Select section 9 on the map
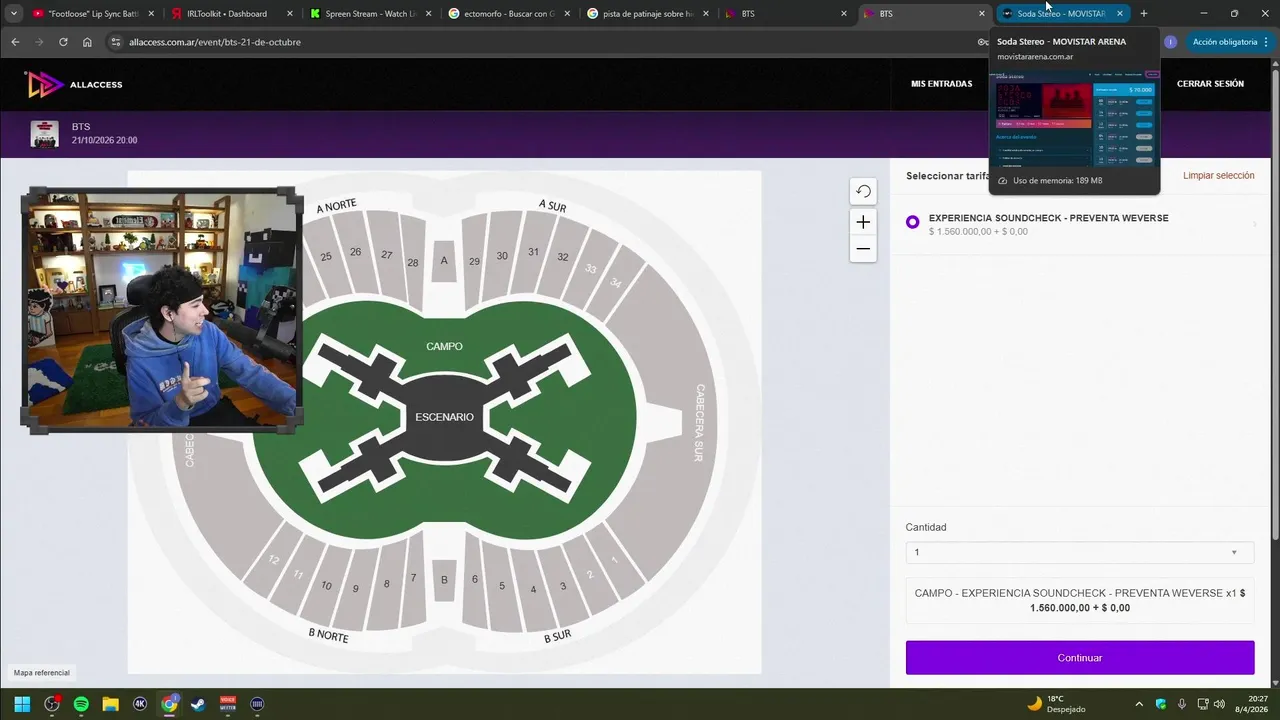Screen dimensions: 1280x720 355,589
